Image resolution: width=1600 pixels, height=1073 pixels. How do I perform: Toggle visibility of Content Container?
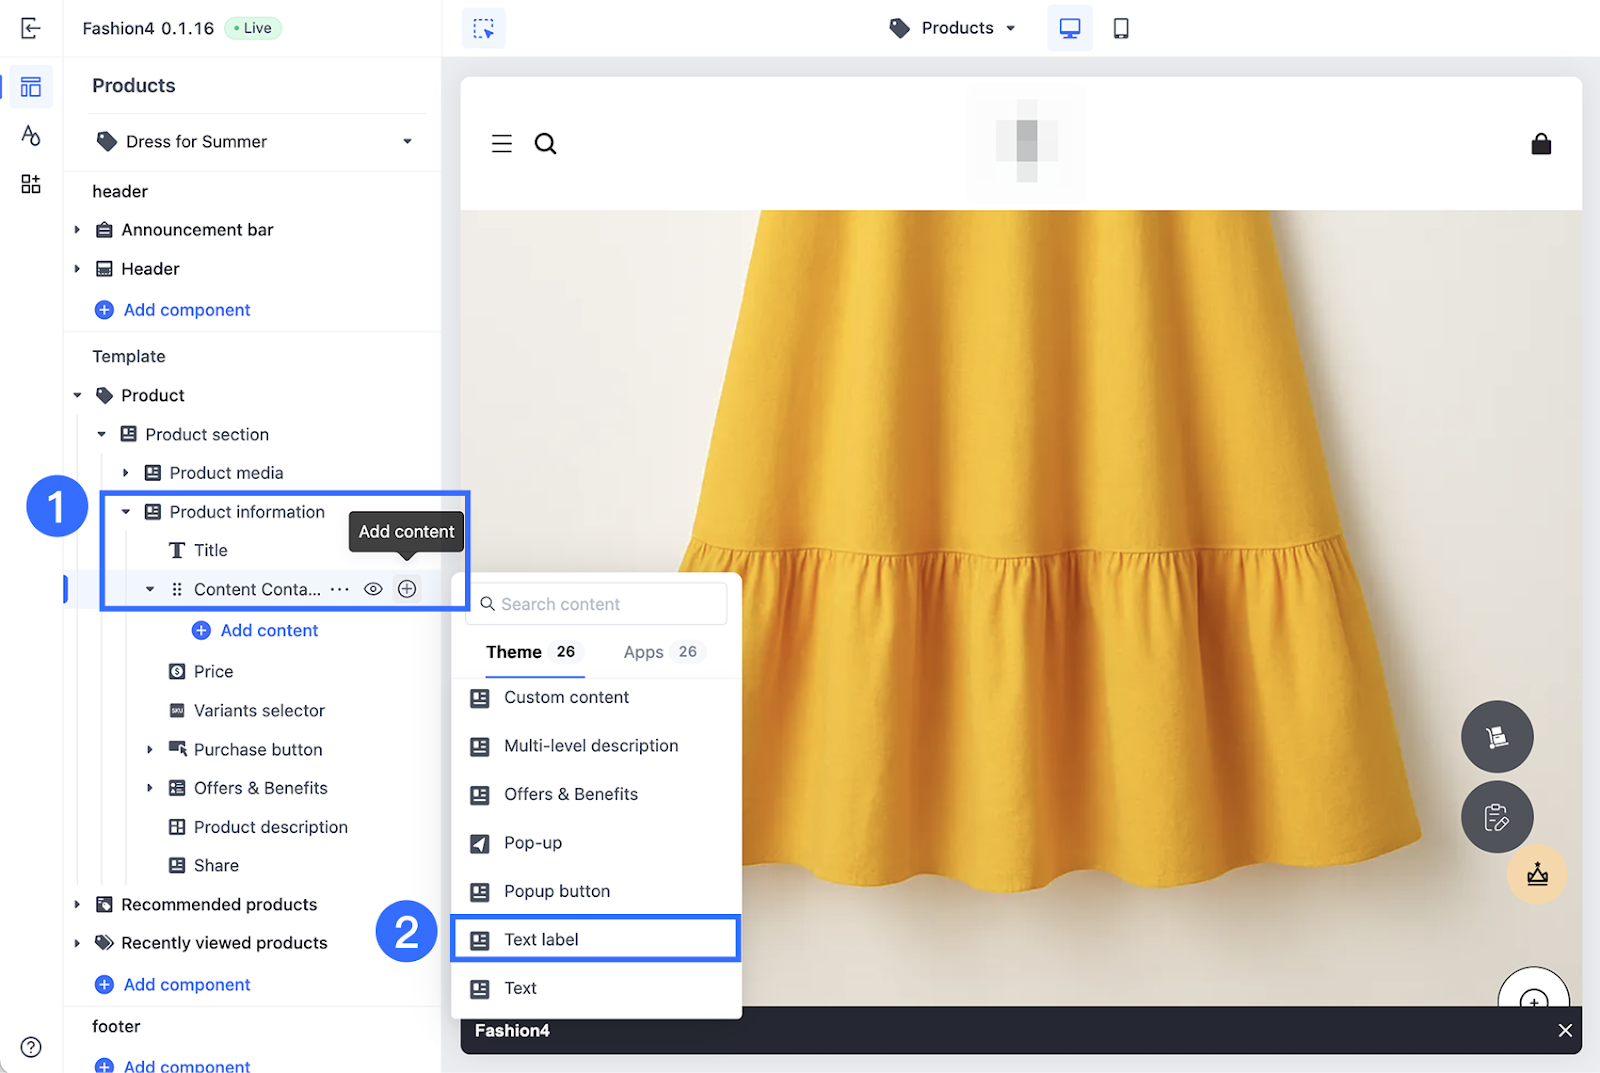tap(373, 589)
